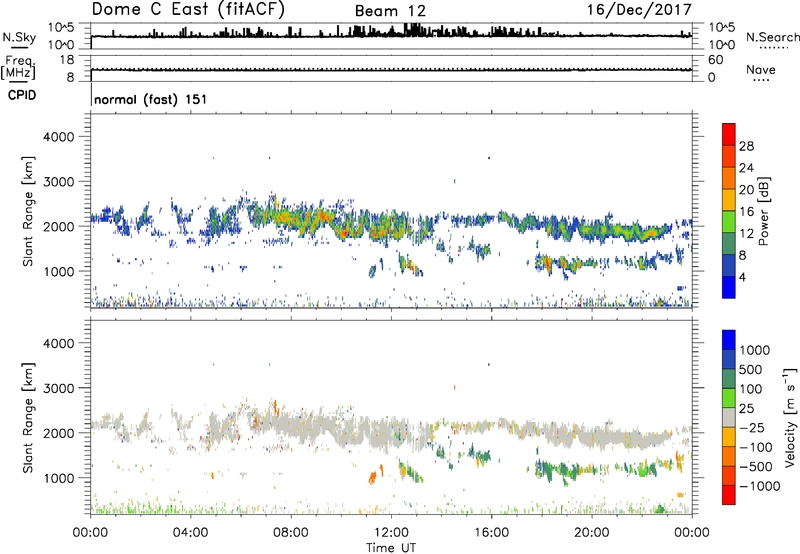The image size is (800, 554).
Task: Click the '-100' velocity colorbar tick label
Action: 755,447
